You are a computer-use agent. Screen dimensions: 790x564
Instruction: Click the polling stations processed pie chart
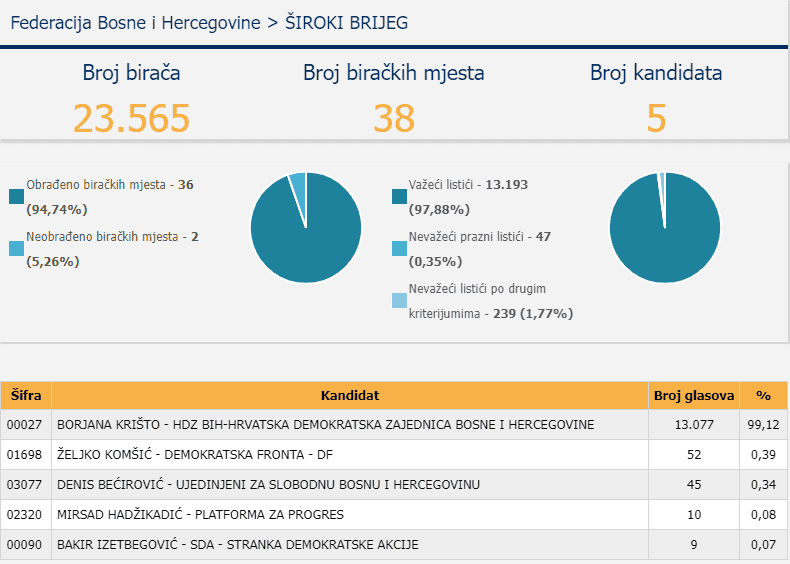pos(305,227)
